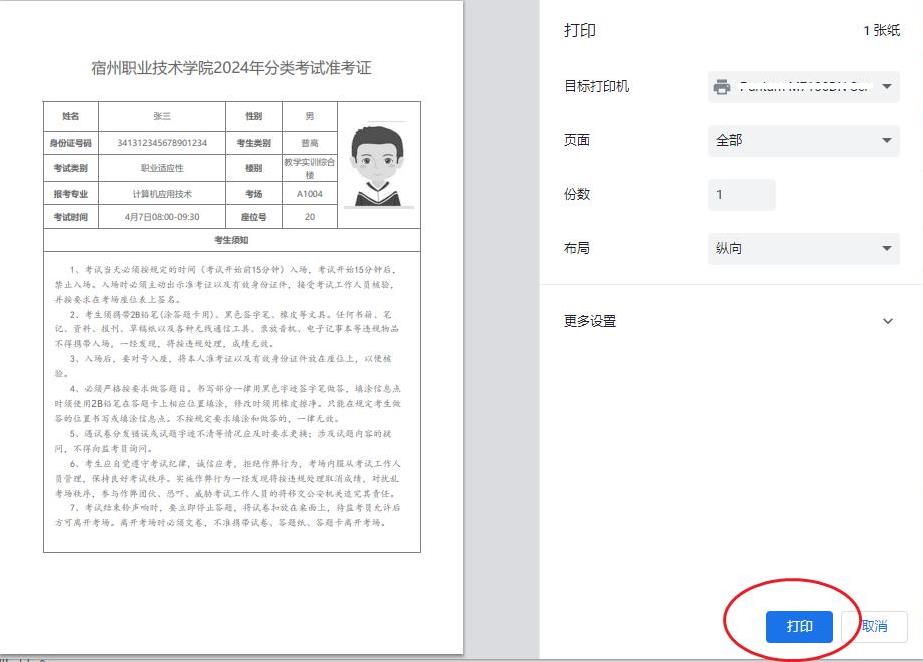Screen dimensions: 923x662
Task: Click the 取消 button
Action: pyautogui.click(x=875, y=627)
